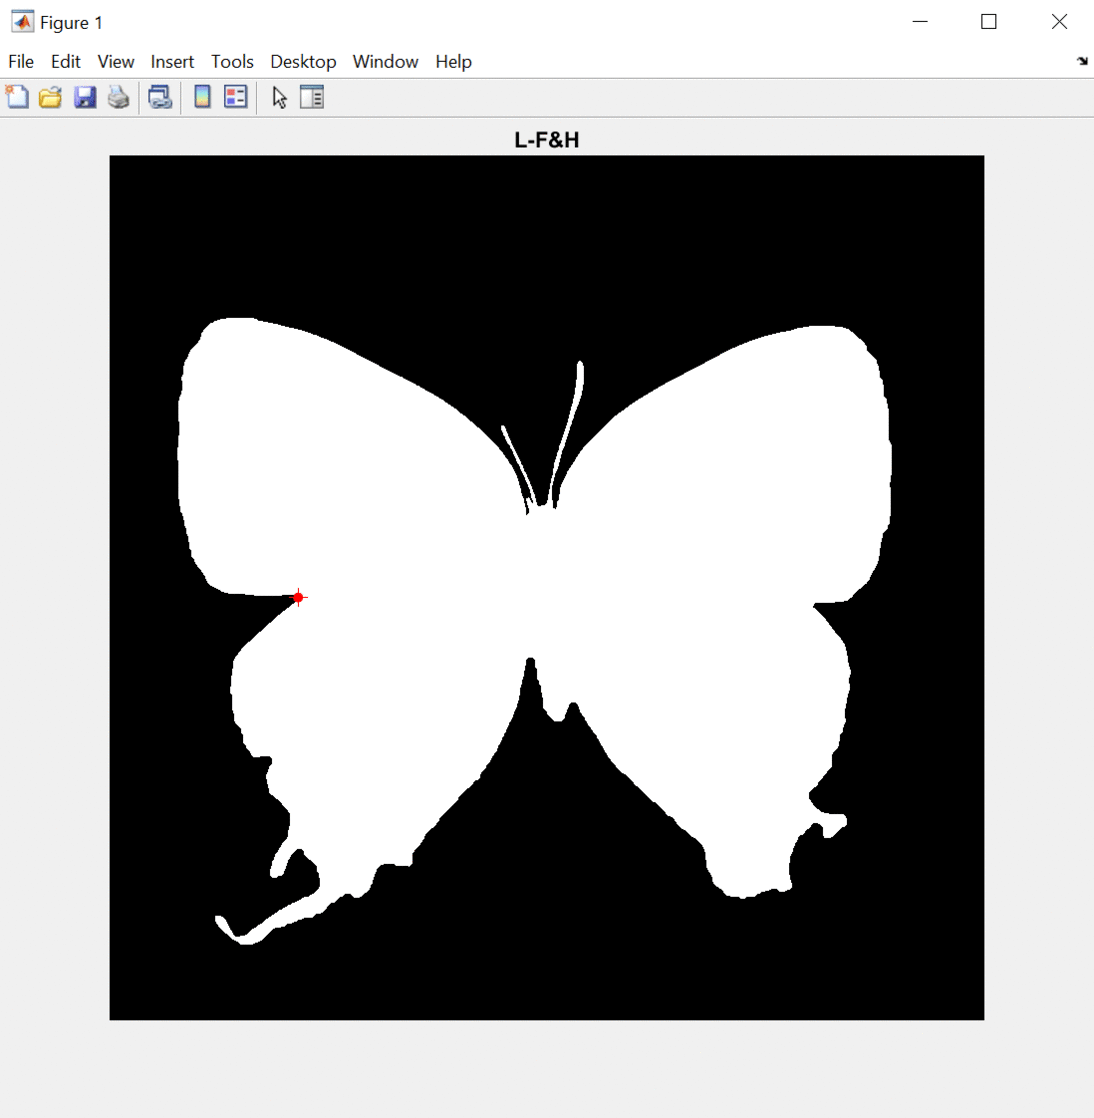The image size is (1094, 1118).
Task: Open the Tools menu
Action: point(232,62)
